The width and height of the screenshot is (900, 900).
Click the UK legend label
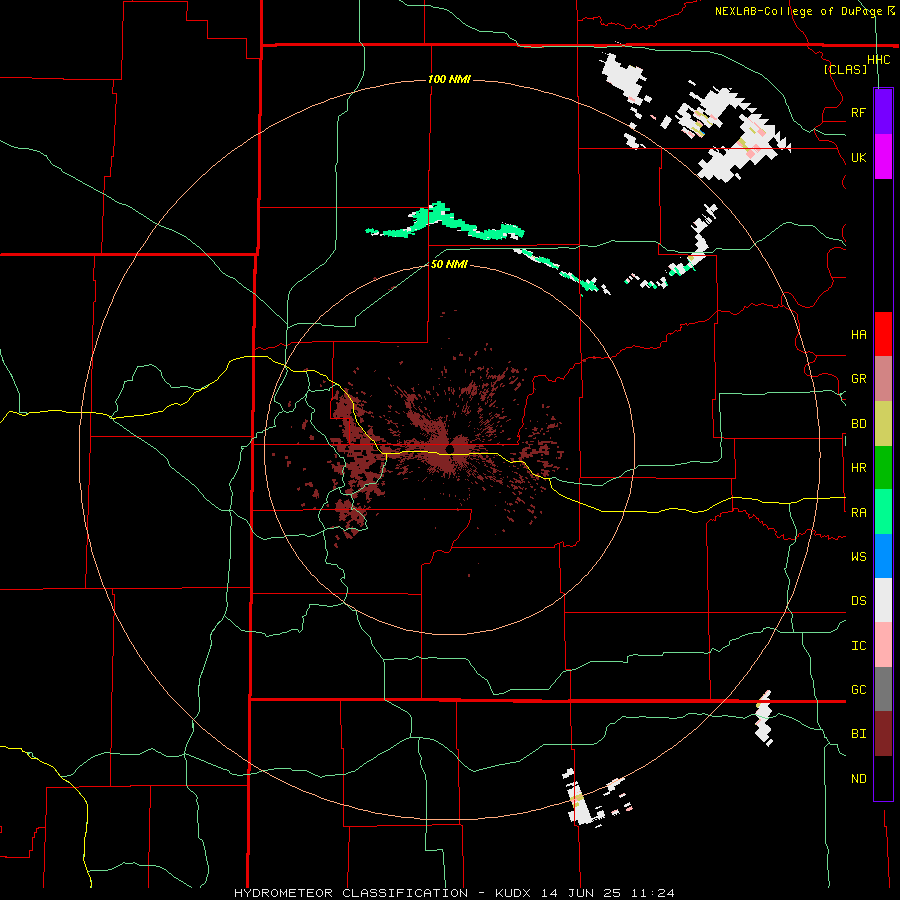click(858, 157)
